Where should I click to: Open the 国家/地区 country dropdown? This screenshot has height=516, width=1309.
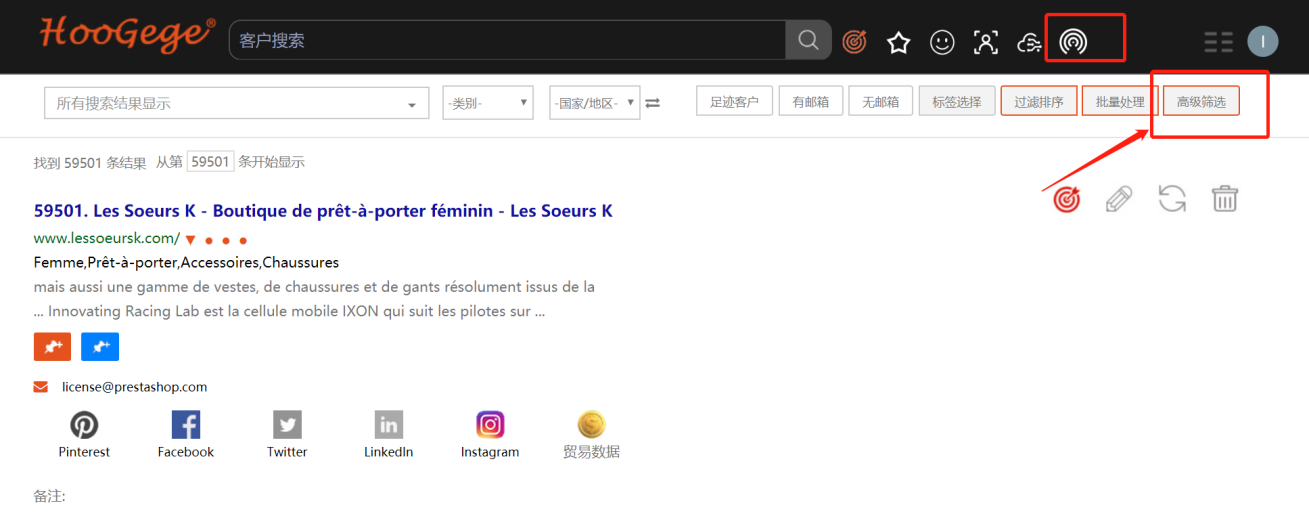coord(594,103)
